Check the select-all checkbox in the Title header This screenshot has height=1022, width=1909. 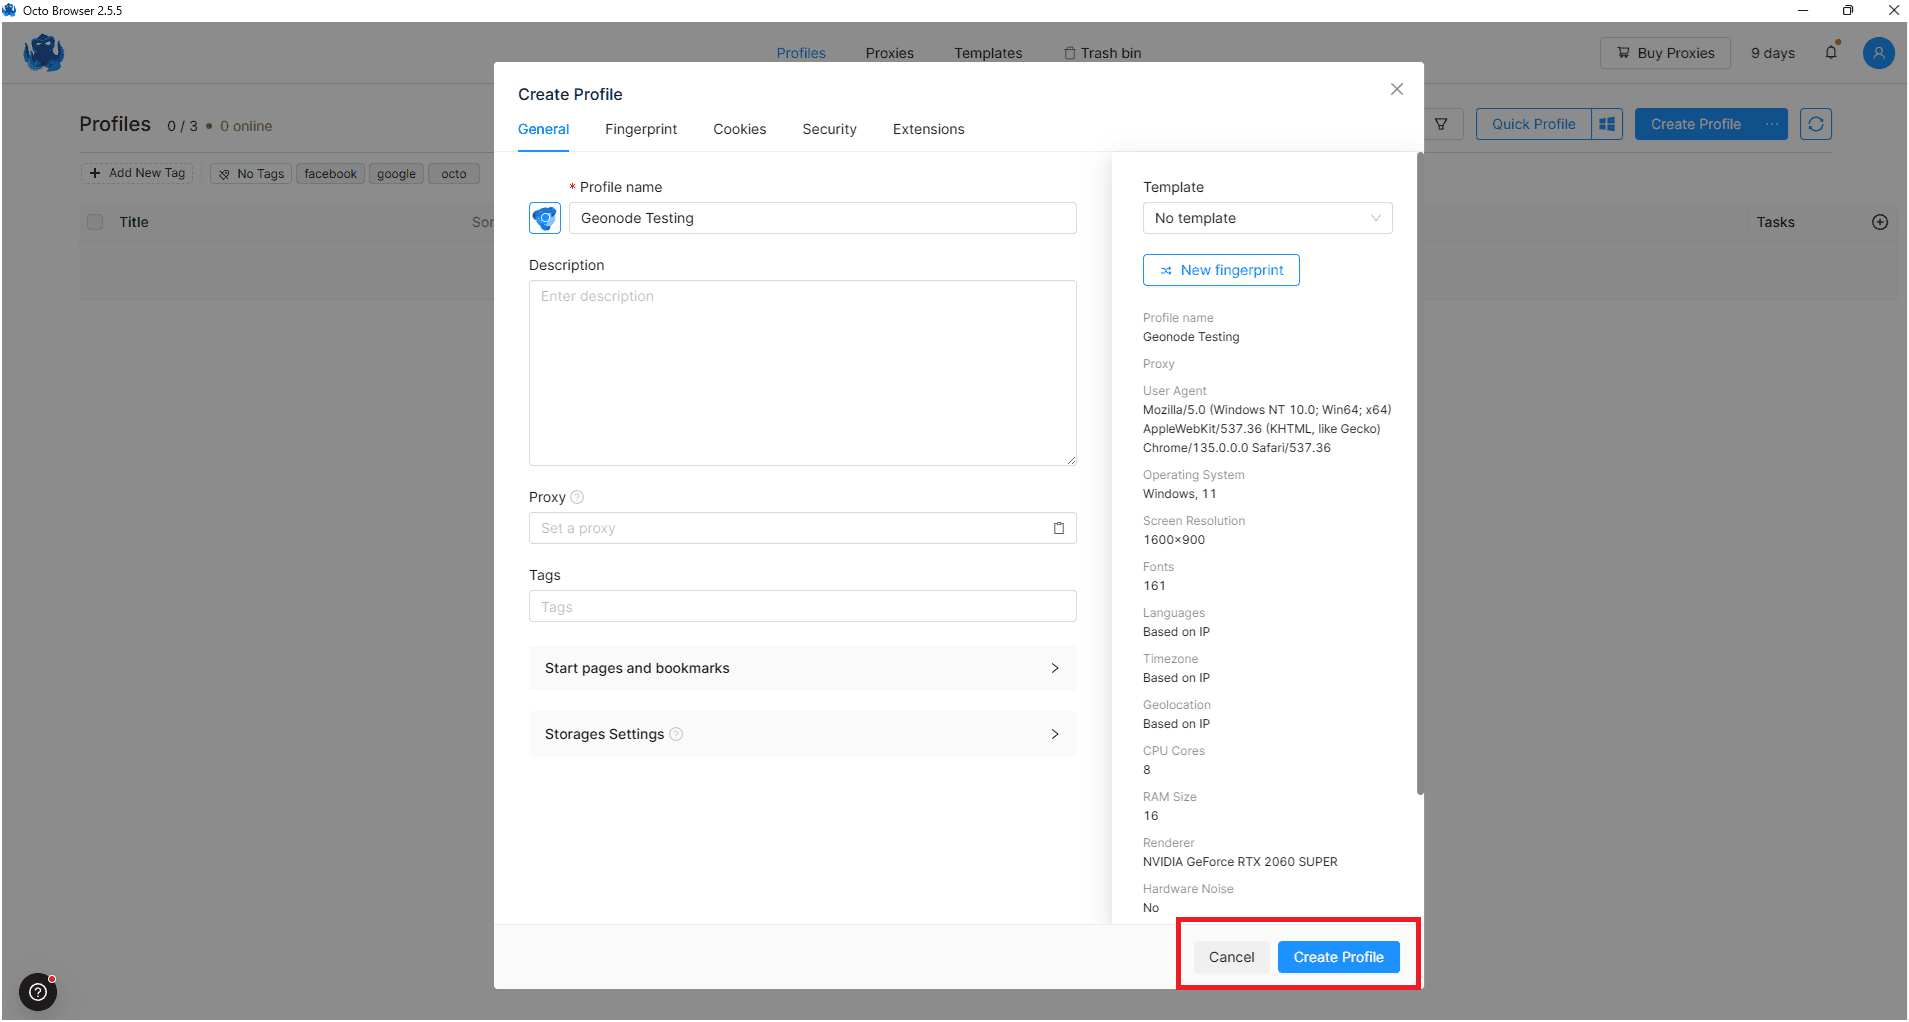pos(95,222)
